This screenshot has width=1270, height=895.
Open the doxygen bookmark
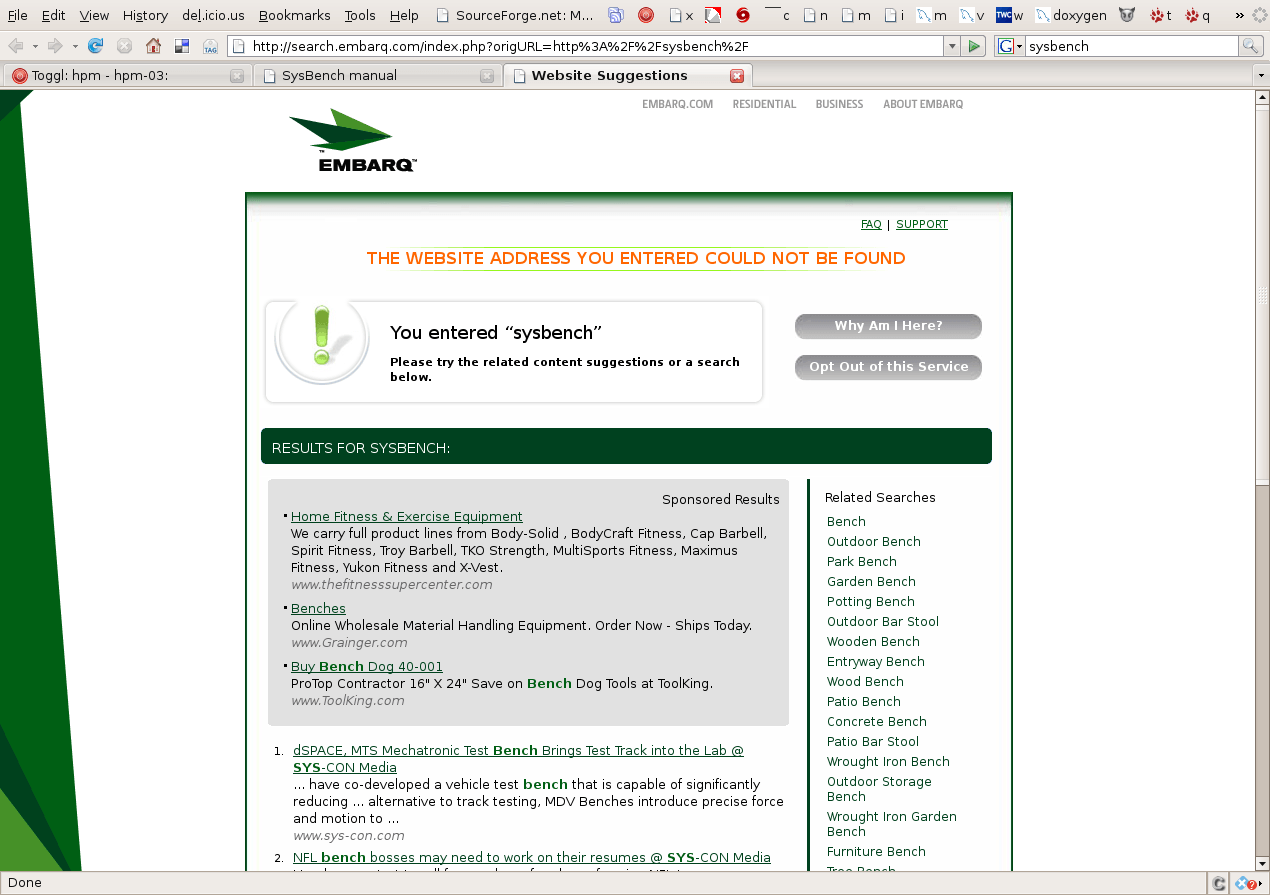1071,15
